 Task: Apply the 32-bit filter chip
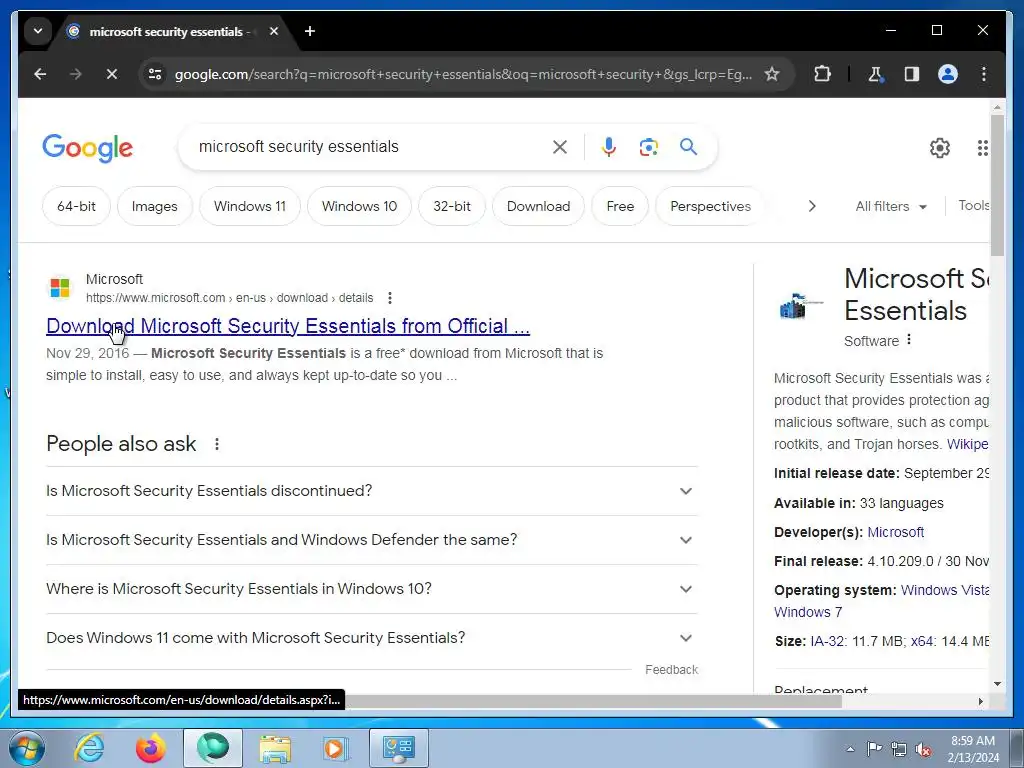452,206
